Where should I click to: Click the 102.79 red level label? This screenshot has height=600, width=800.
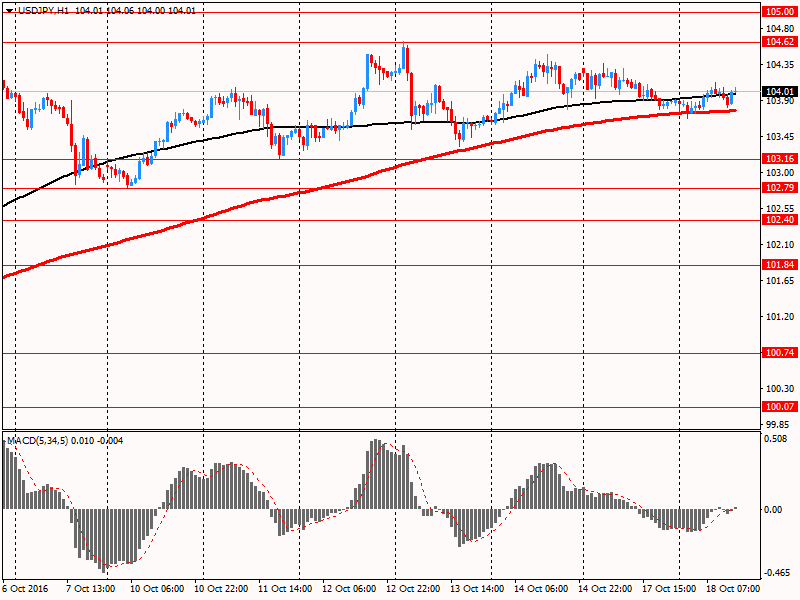pos(780,188)
